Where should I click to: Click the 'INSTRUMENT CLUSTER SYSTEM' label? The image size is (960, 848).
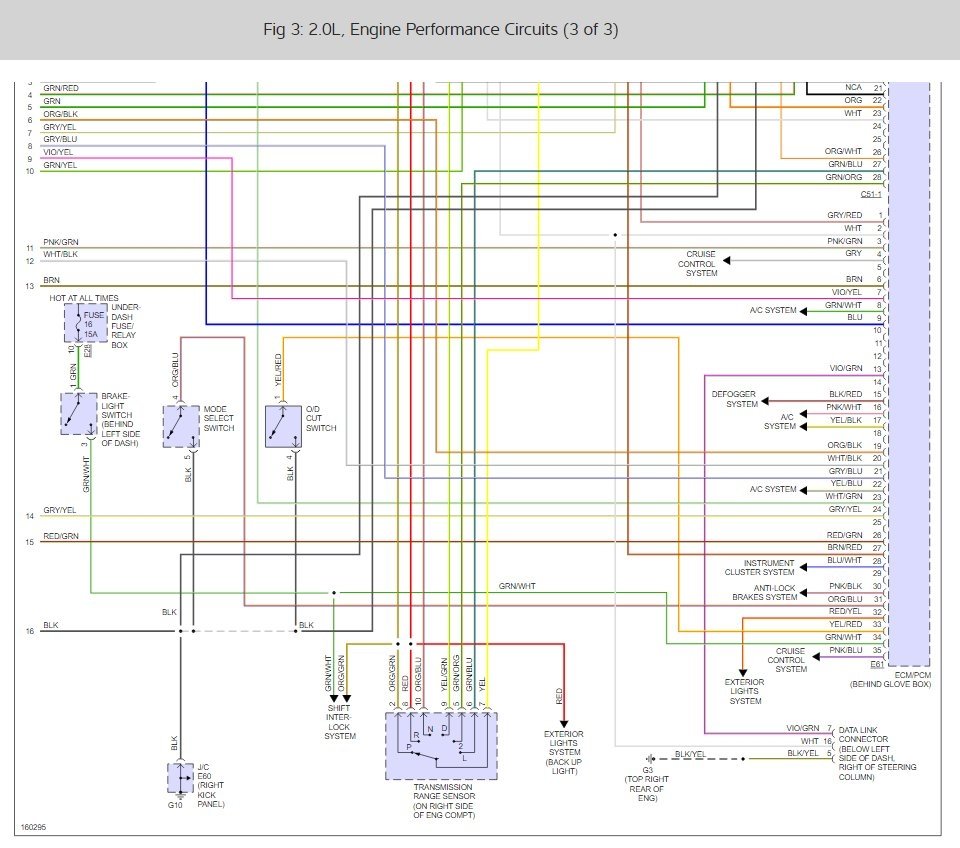pos(759,567)
